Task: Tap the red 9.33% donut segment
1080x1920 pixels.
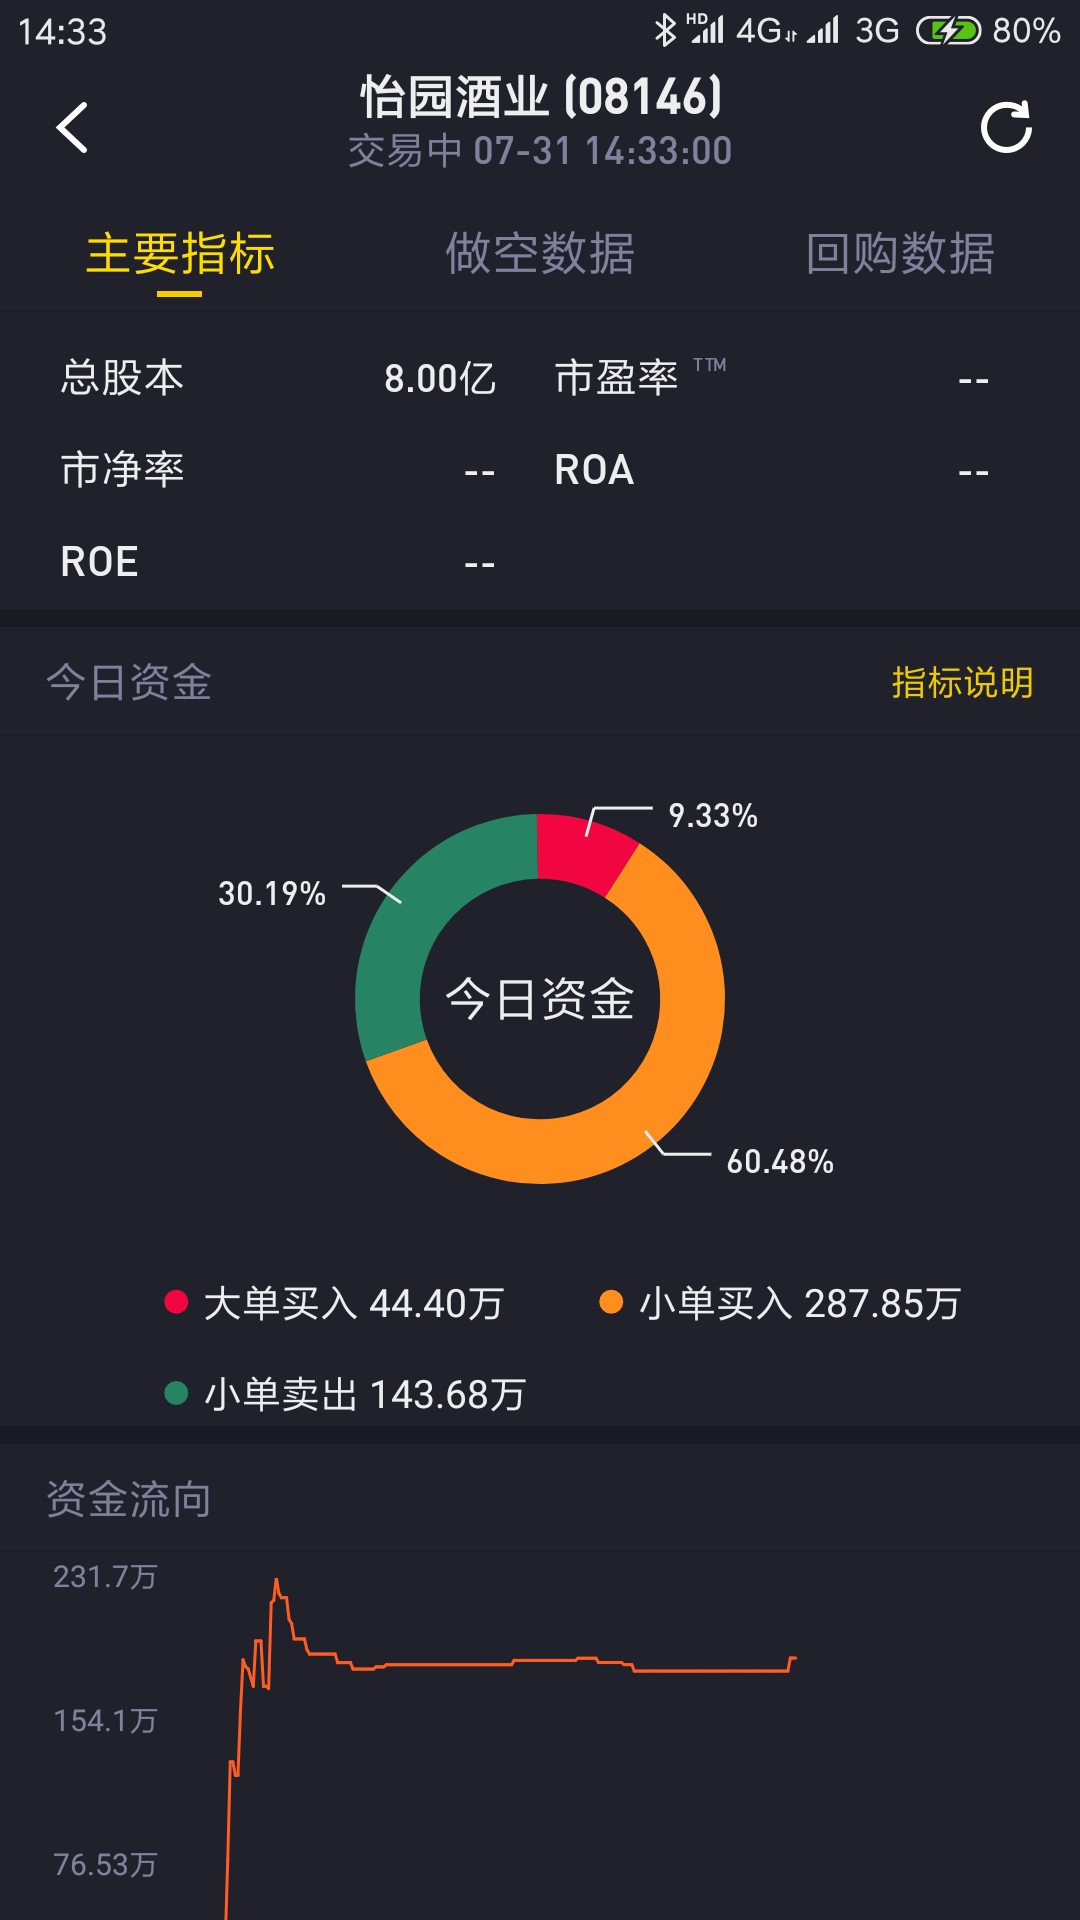Action: tap(583, 850)
